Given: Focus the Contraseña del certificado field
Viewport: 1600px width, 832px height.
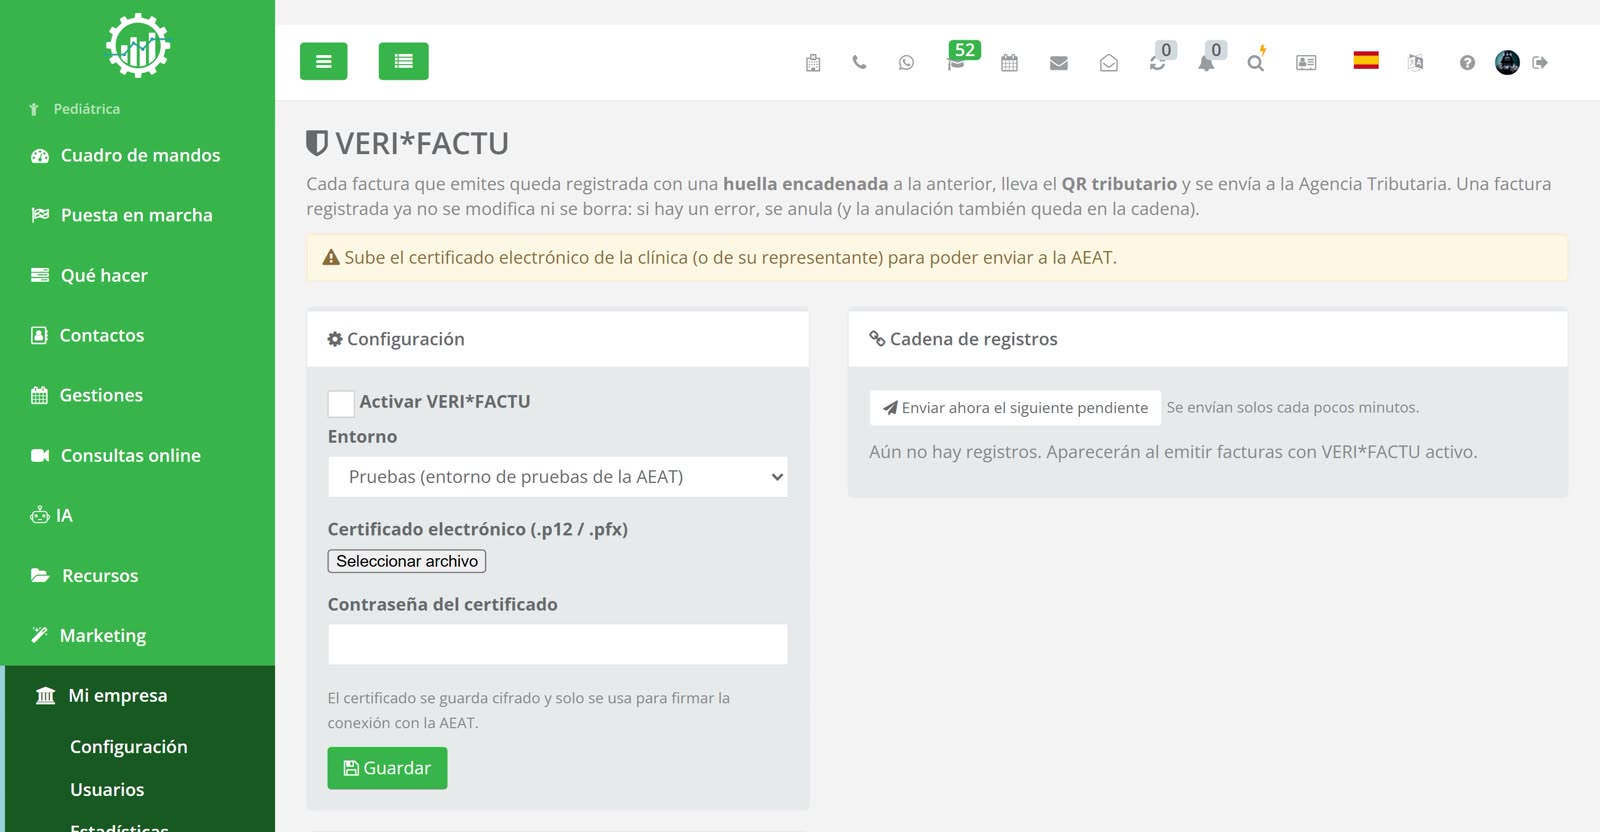Looking at the screenshot, I should click(x=558, y=644).
